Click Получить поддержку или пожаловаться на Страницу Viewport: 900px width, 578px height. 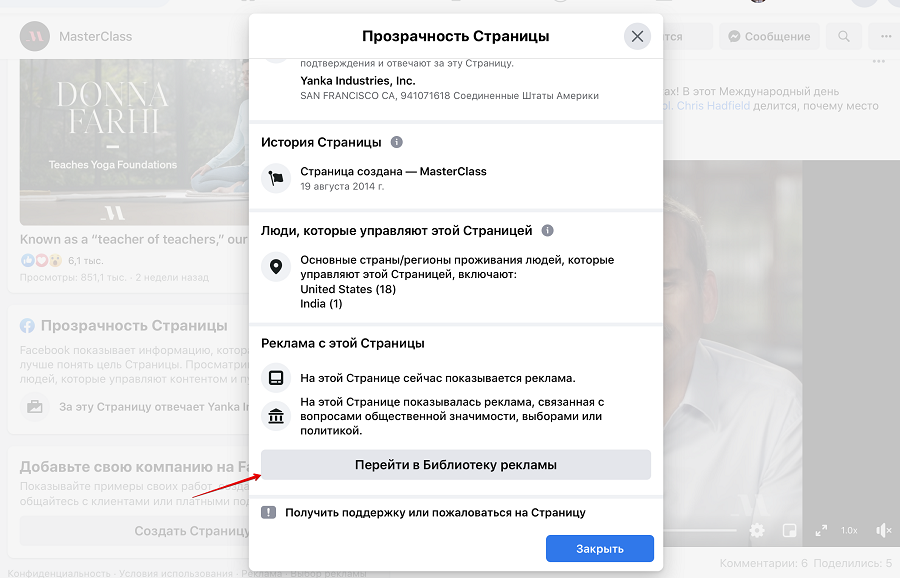point(435,513)
